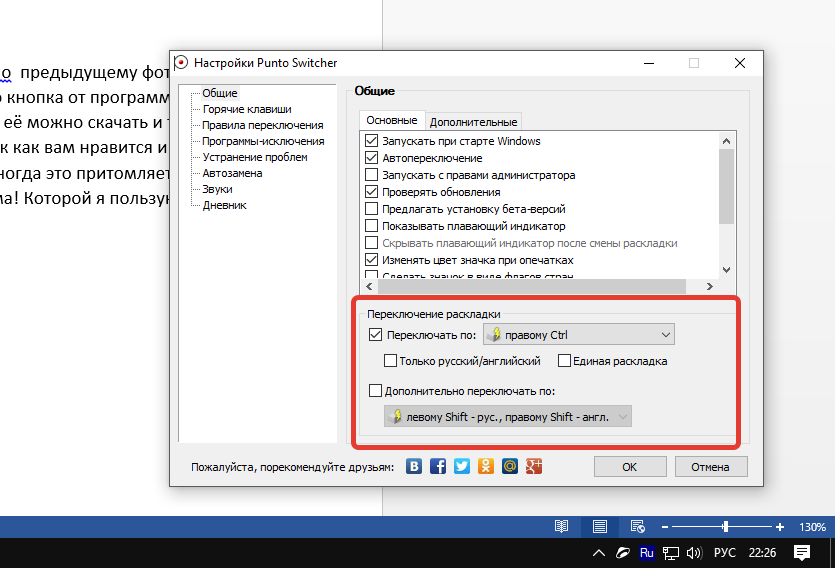Screen dimensions: 835x568
Task: Share via Mail.ru @ icon
Action: (x=510, y=466)
